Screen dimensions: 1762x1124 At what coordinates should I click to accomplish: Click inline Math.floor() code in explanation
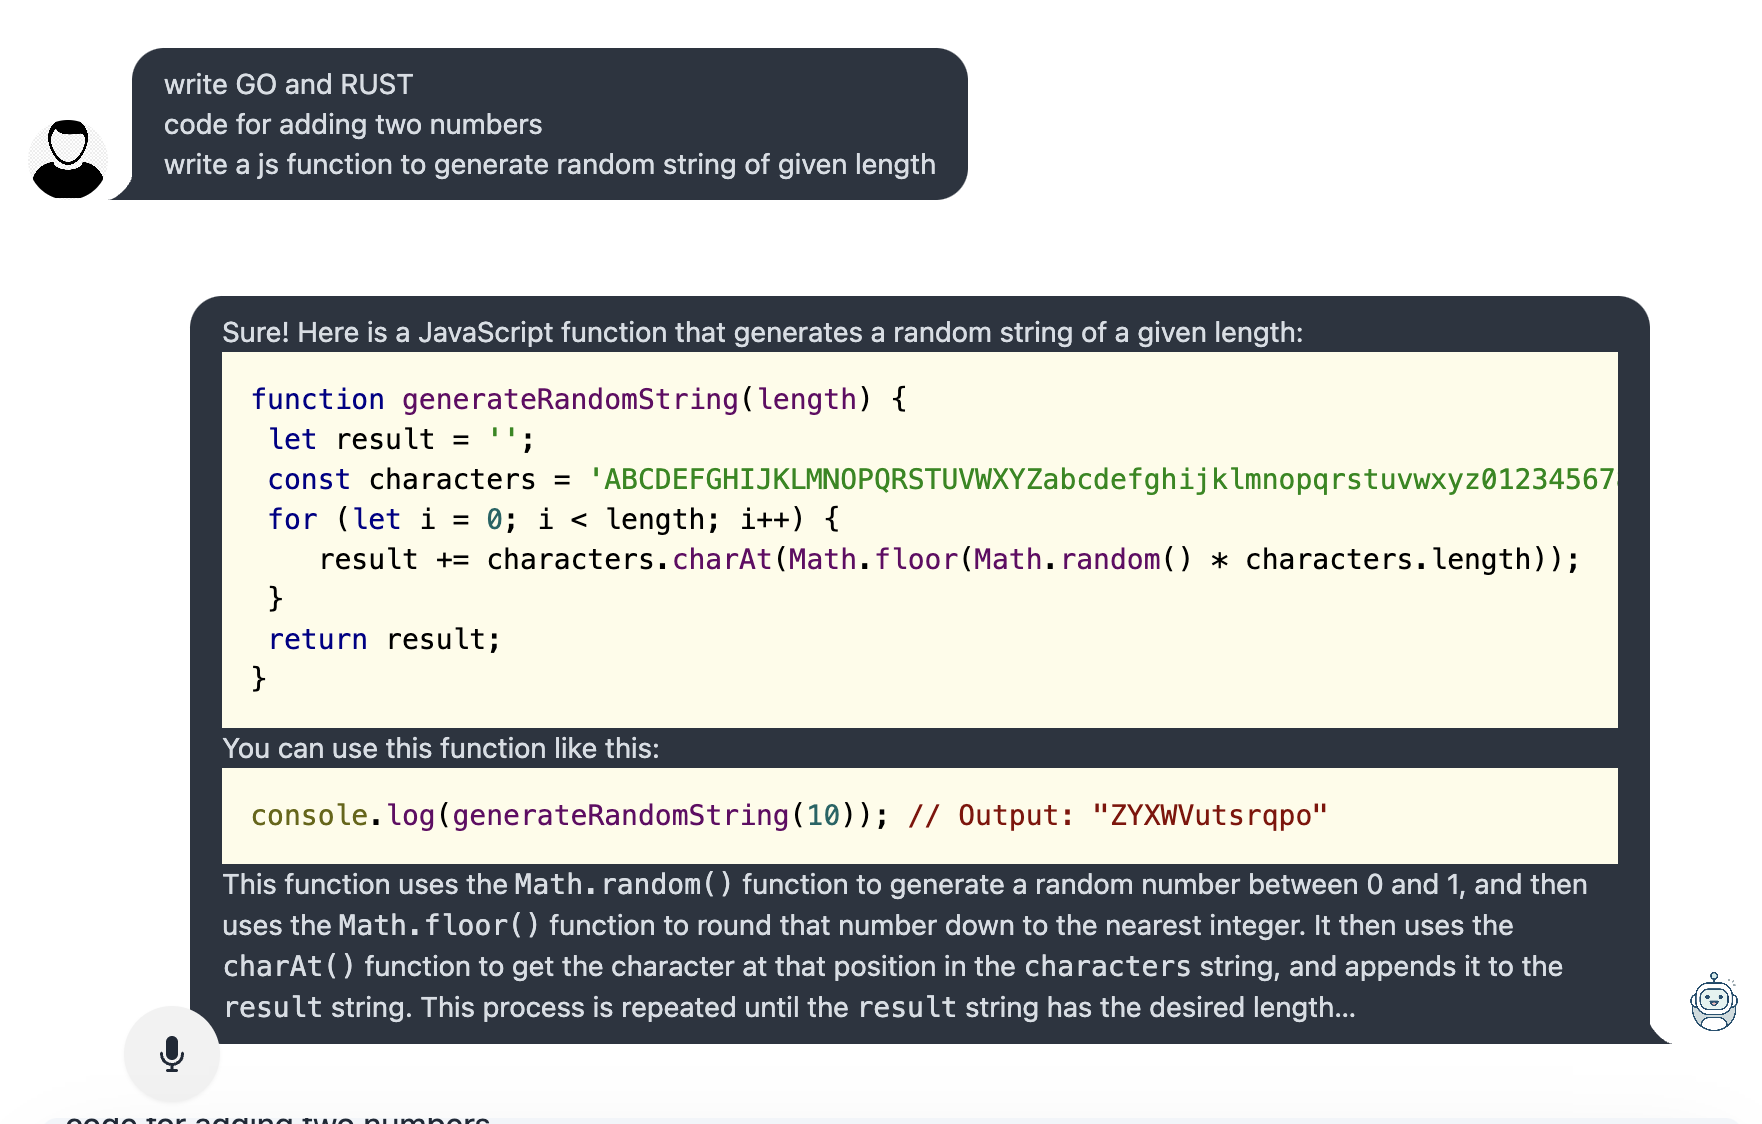coord(438,926)
